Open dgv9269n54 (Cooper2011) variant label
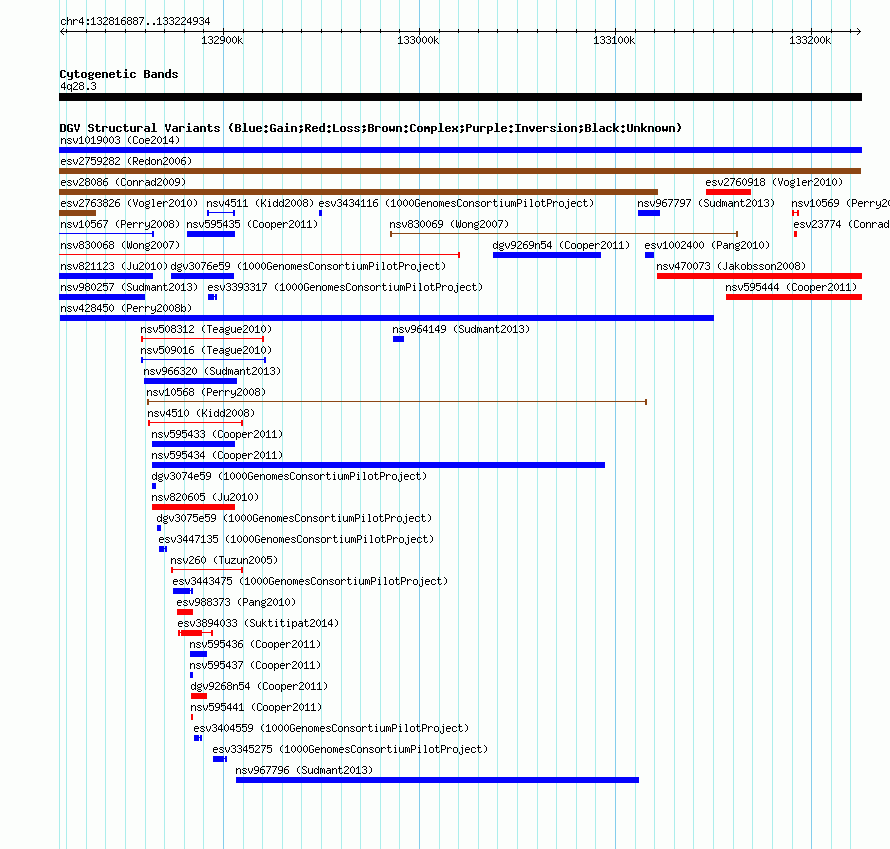The height and width of the screenshot is (849, 890). pyautogui.click(x=561, y=245)
